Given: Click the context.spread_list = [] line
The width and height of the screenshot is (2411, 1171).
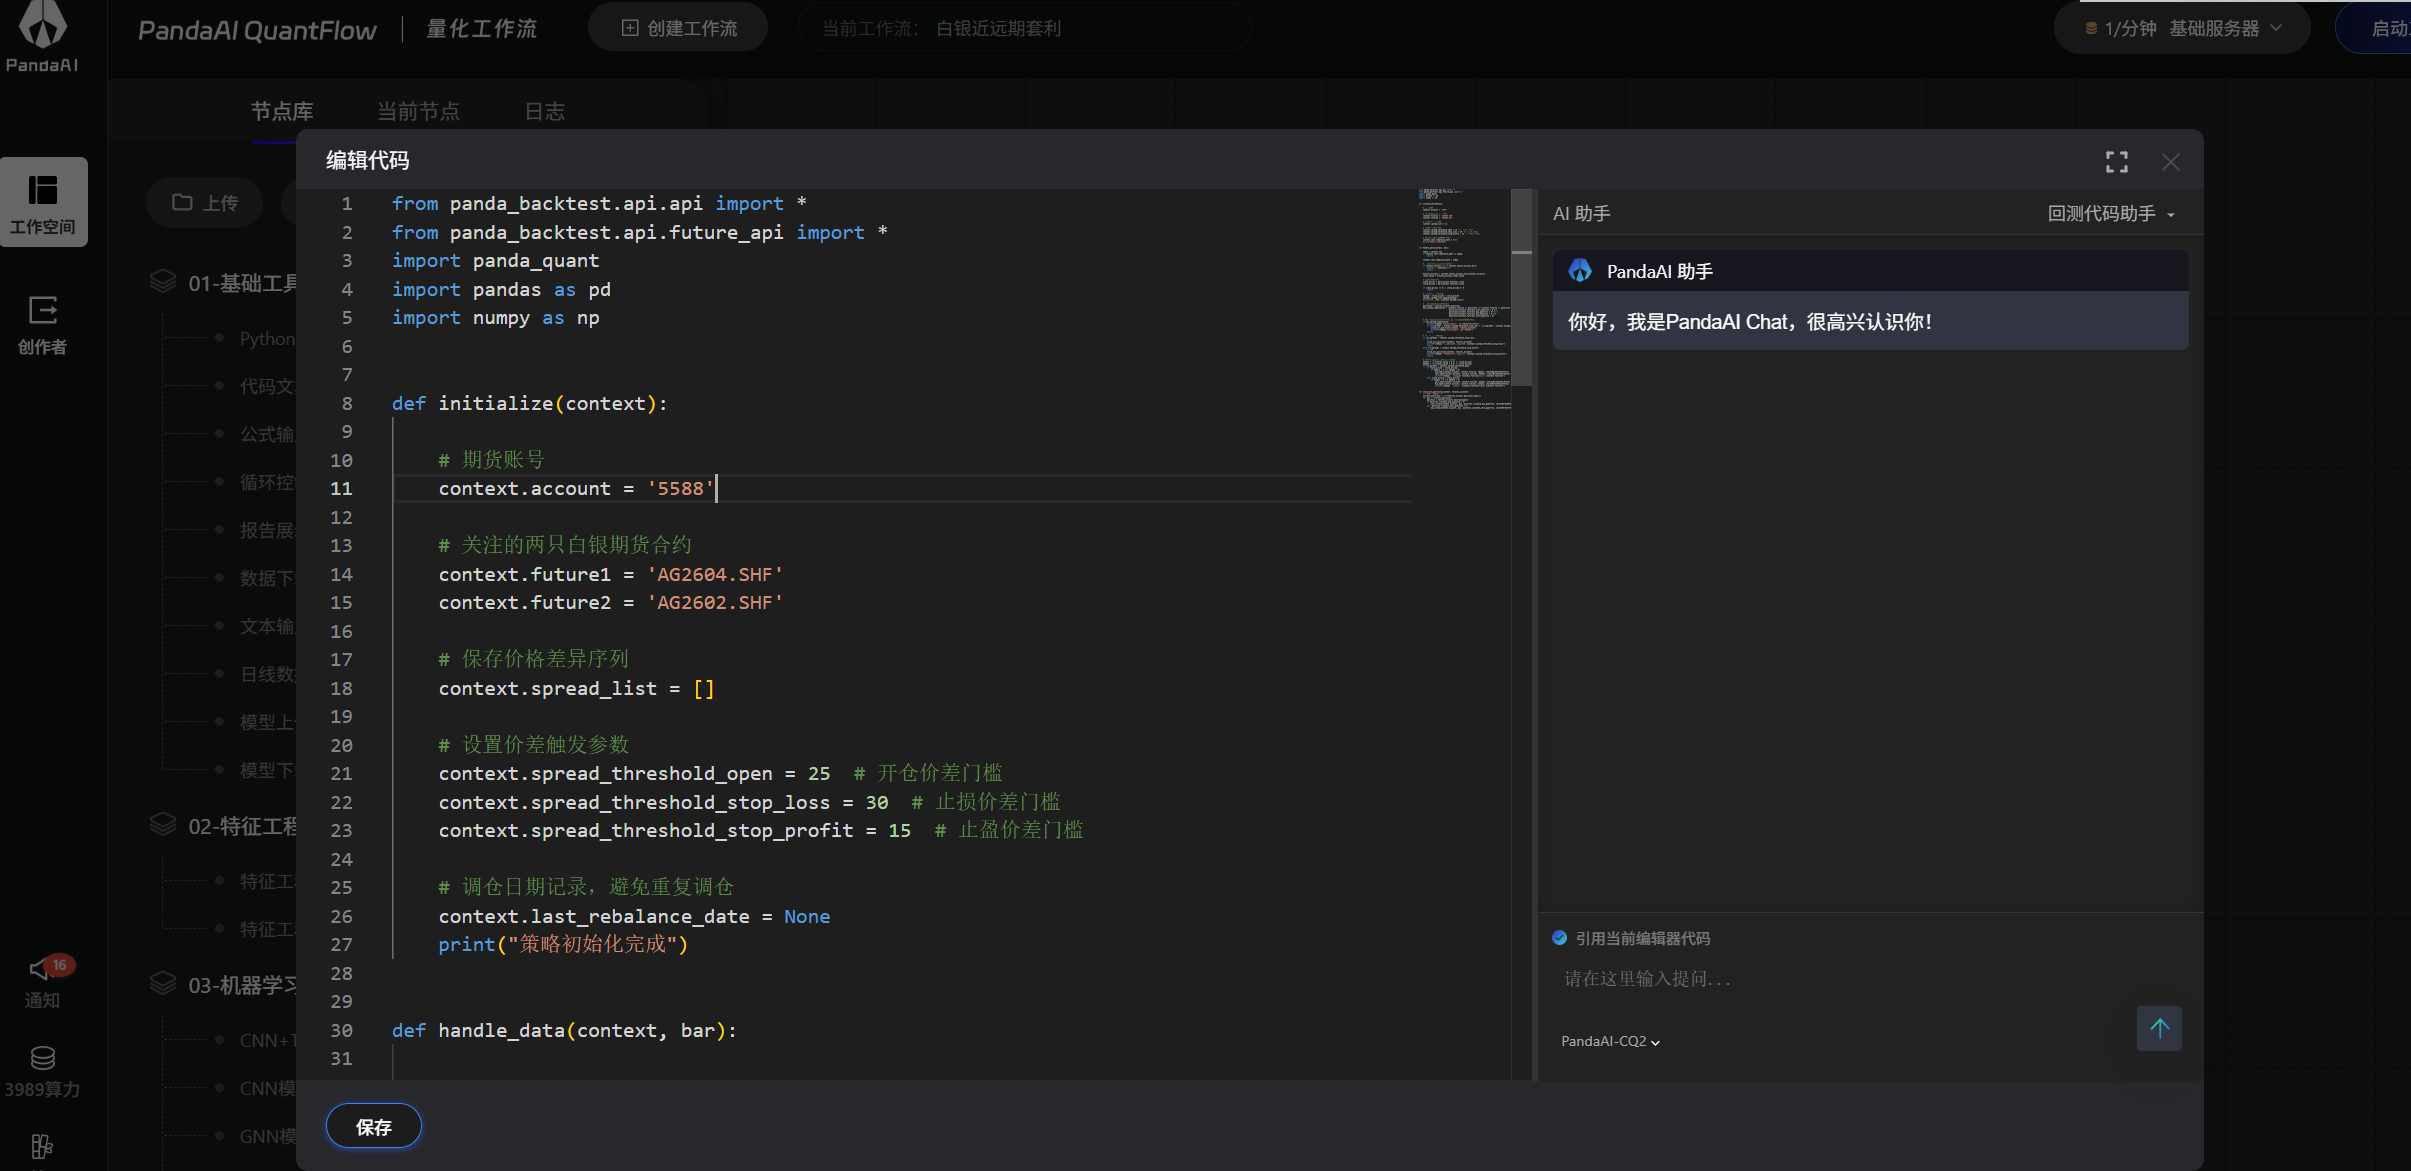Looking at the screenshot, I should 576,688.
